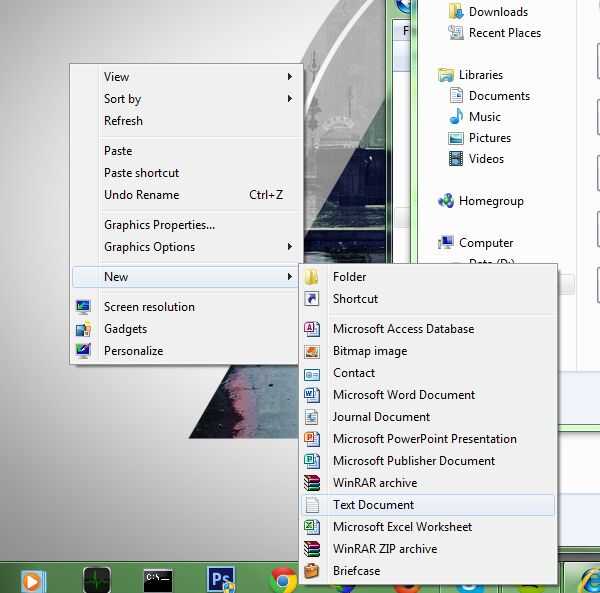Click the Ctrl+Z shortcut text
Viewport: 600px width, 593px height.
(x=266, y=195)
